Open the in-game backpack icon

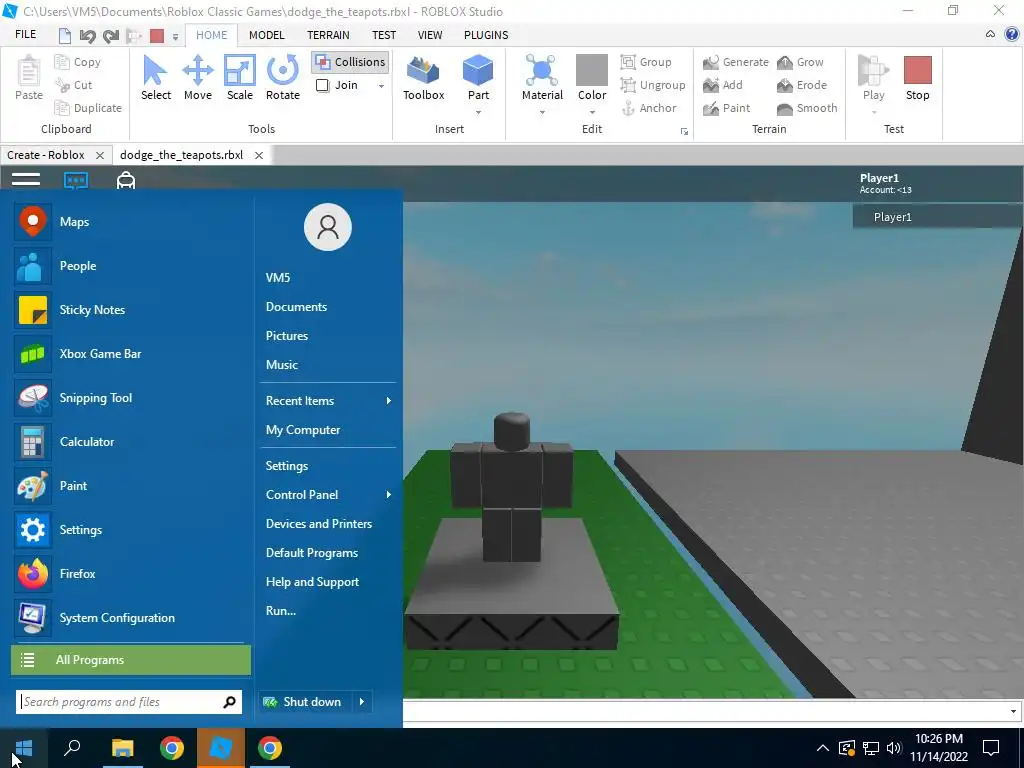pyautogui.click(x=125, y=180)
